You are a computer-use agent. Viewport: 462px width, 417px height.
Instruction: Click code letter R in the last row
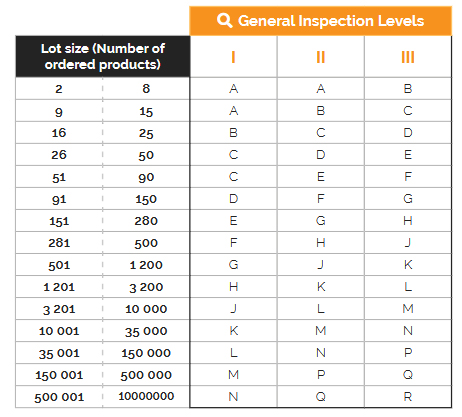coord(408,397)
